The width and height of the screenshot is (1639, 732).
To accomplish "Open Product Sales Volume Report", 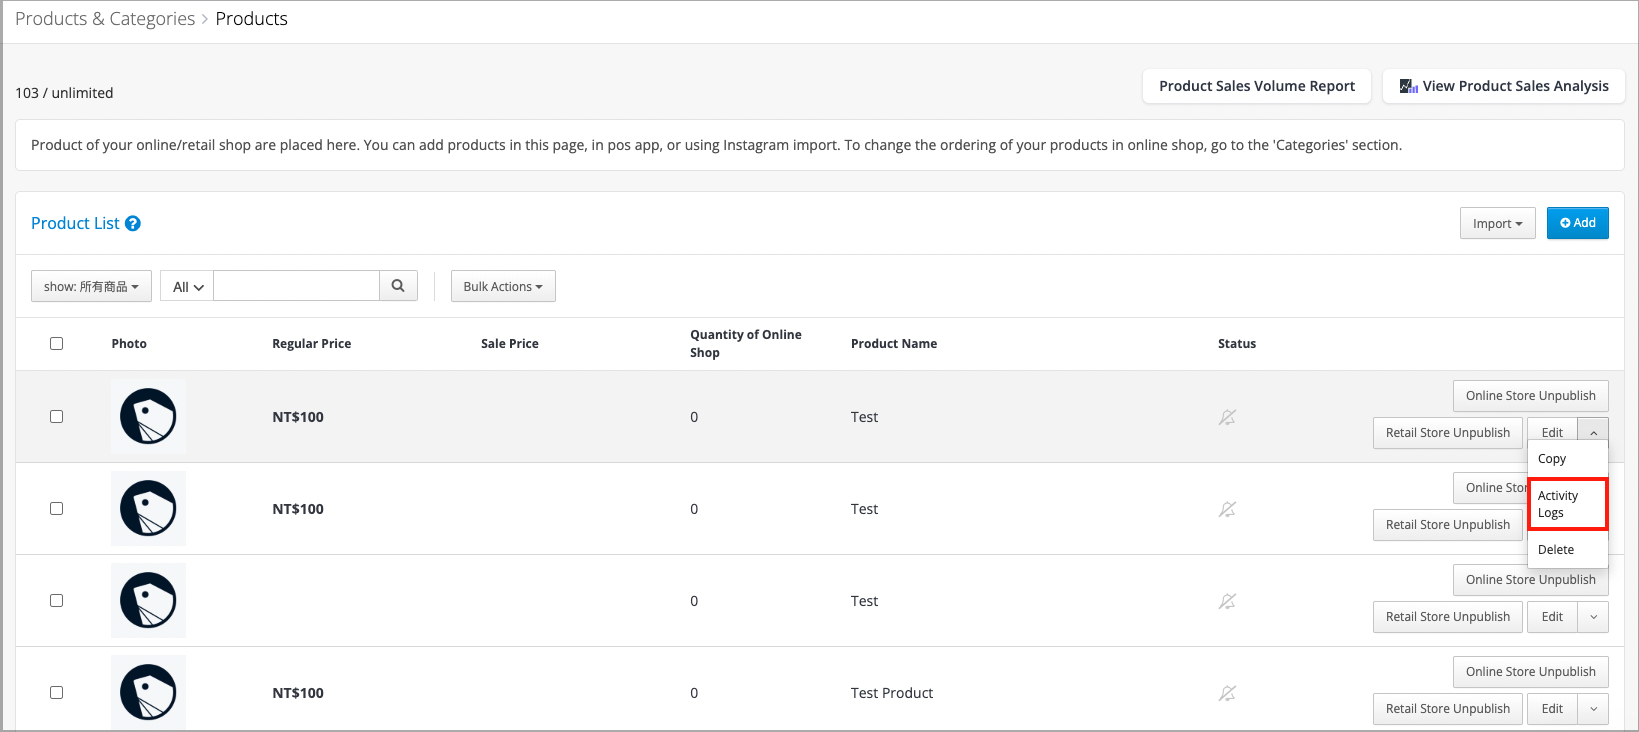I will [x=1257, y=86].
